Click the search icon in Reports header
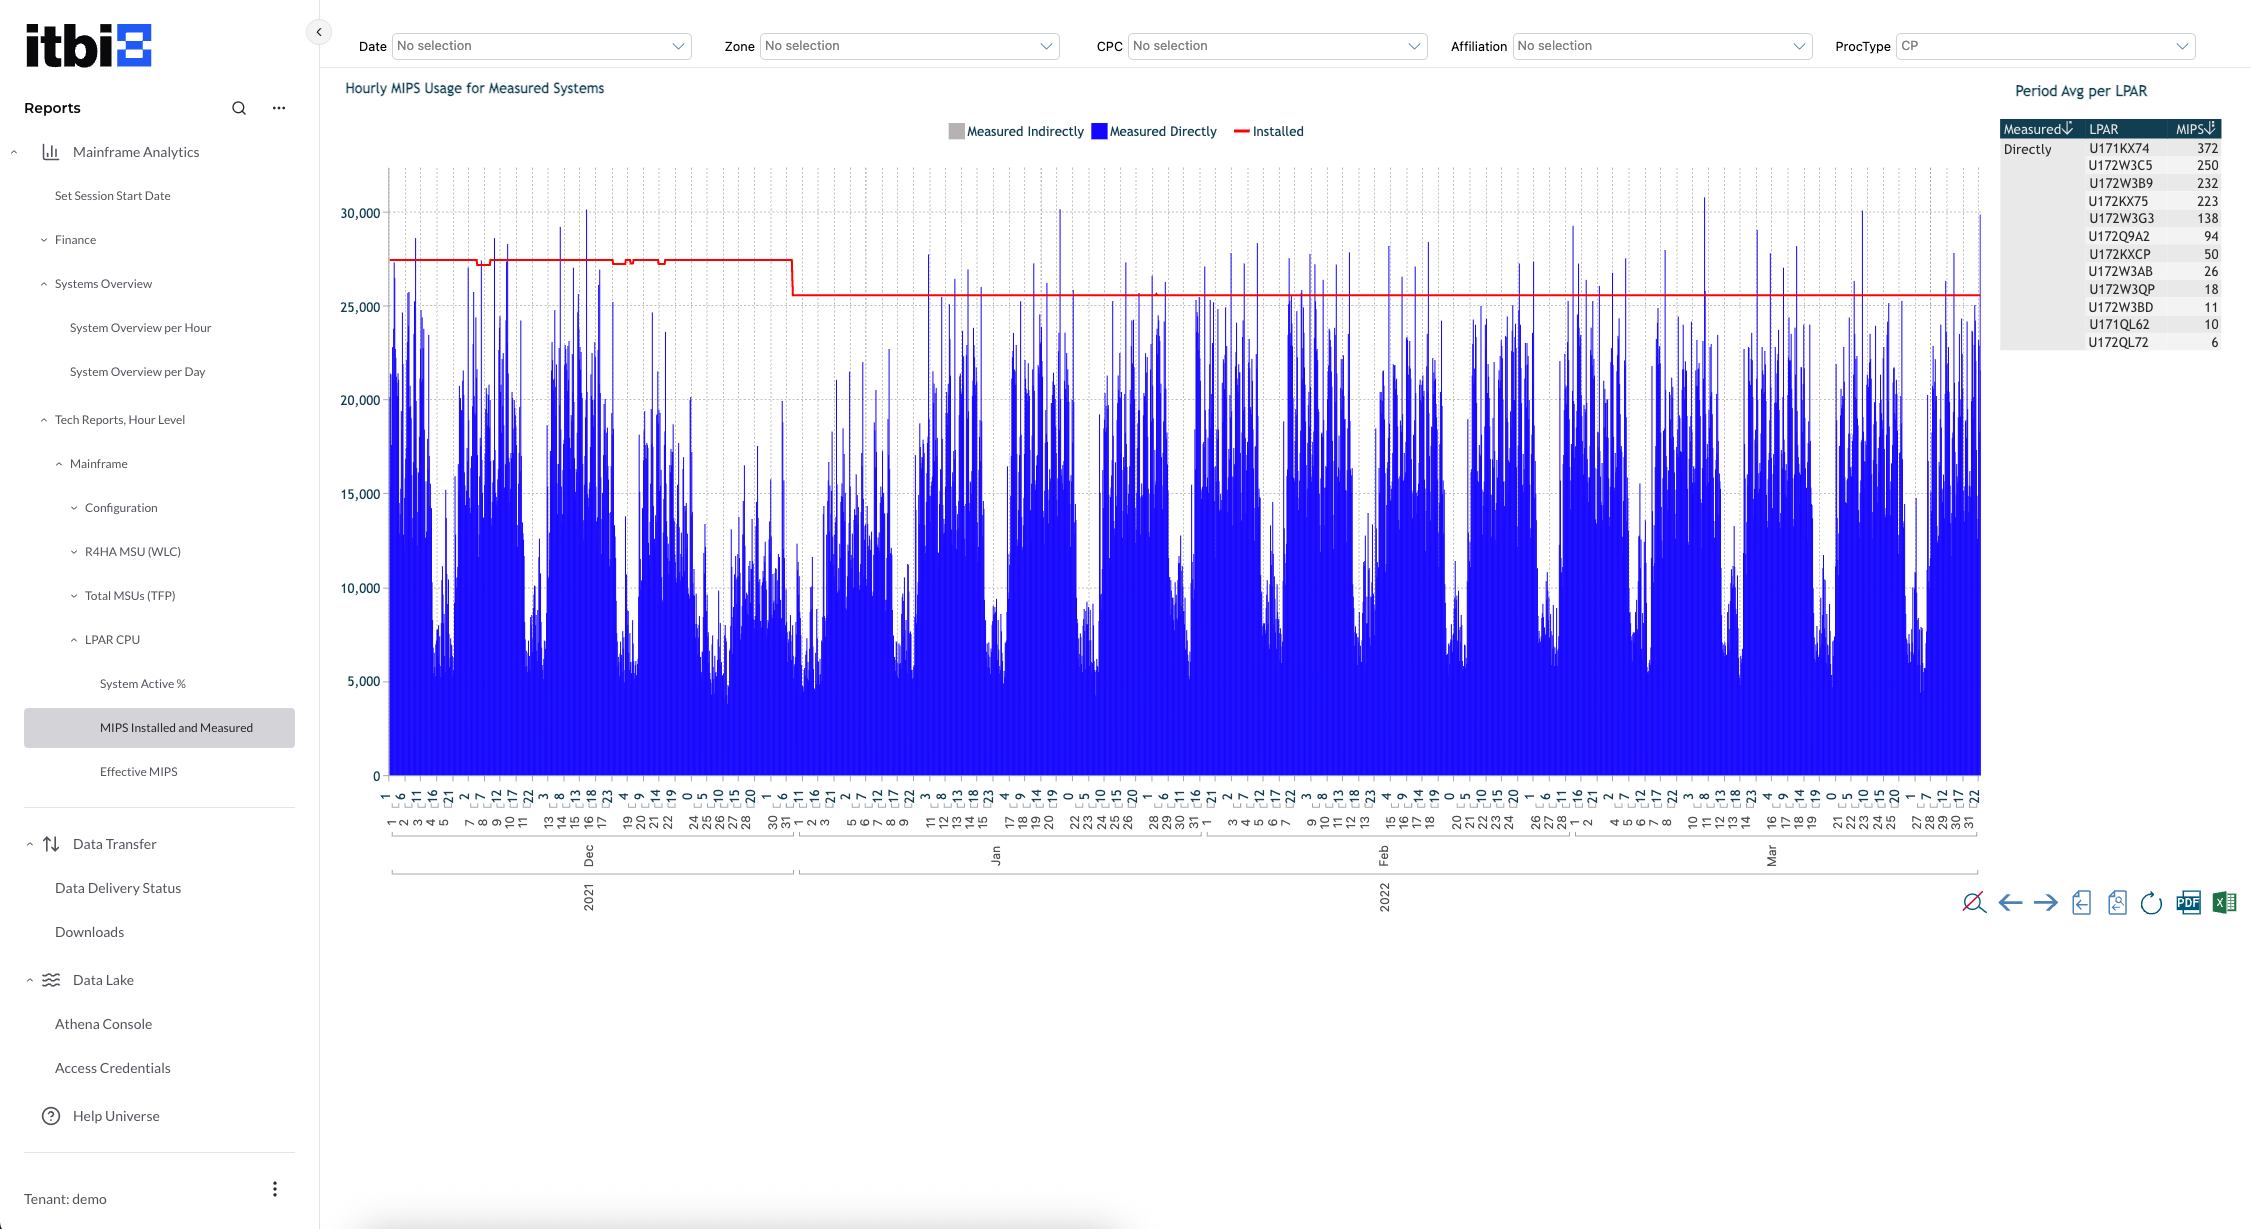 point(239,108)
